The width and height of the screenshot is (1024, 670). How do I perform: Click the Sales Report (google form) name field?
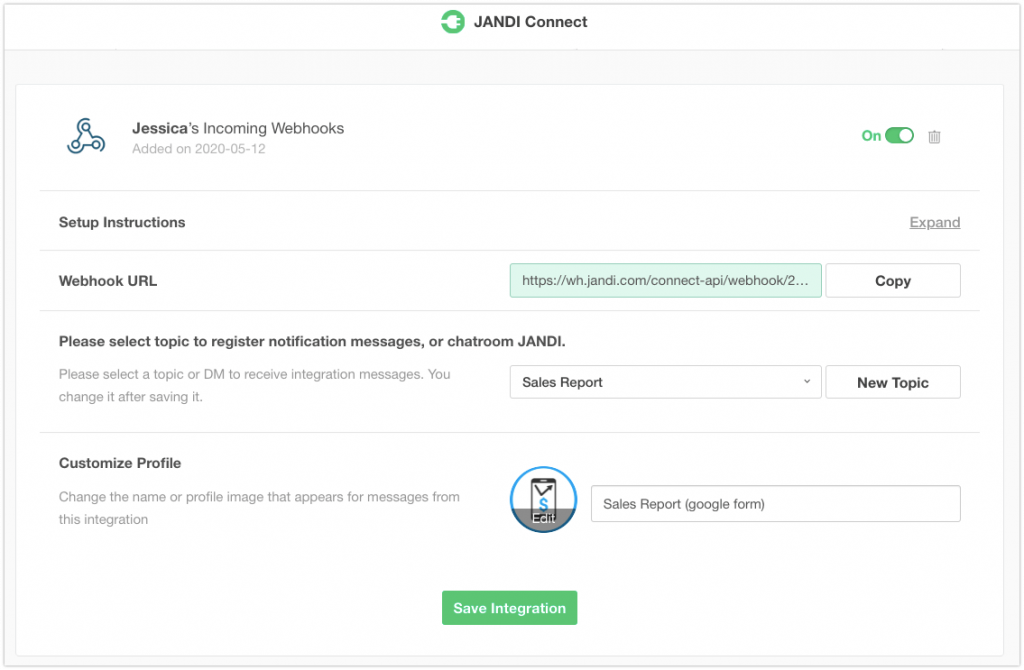click(x=776, y=503)
